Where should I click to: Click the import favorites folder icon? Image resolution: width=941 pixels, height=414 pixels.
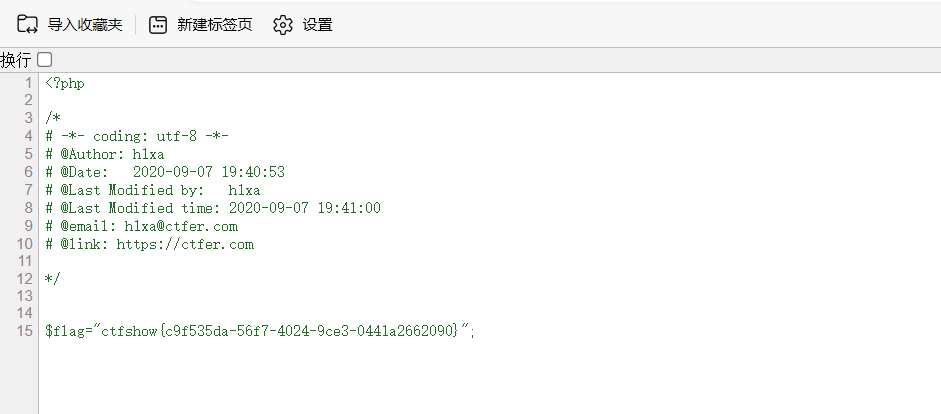27,25
